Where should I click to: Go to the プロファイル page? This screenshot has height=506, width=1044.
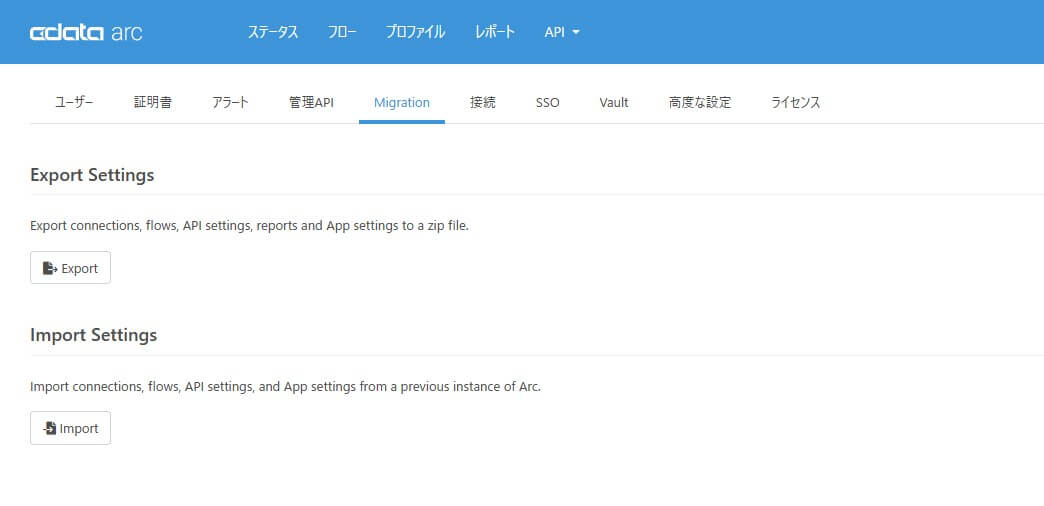coord(415,32)
